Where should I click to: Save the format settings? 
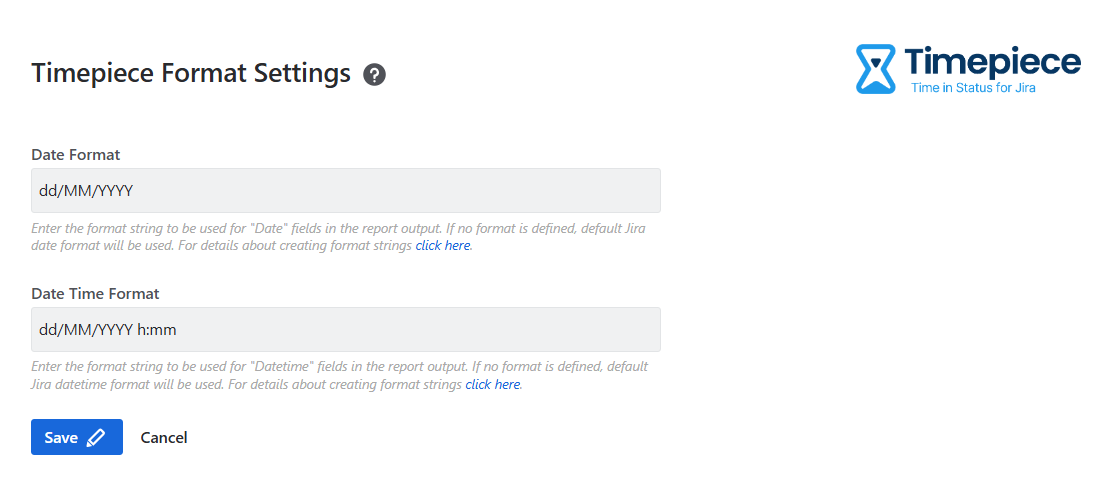tap(76, 437)
